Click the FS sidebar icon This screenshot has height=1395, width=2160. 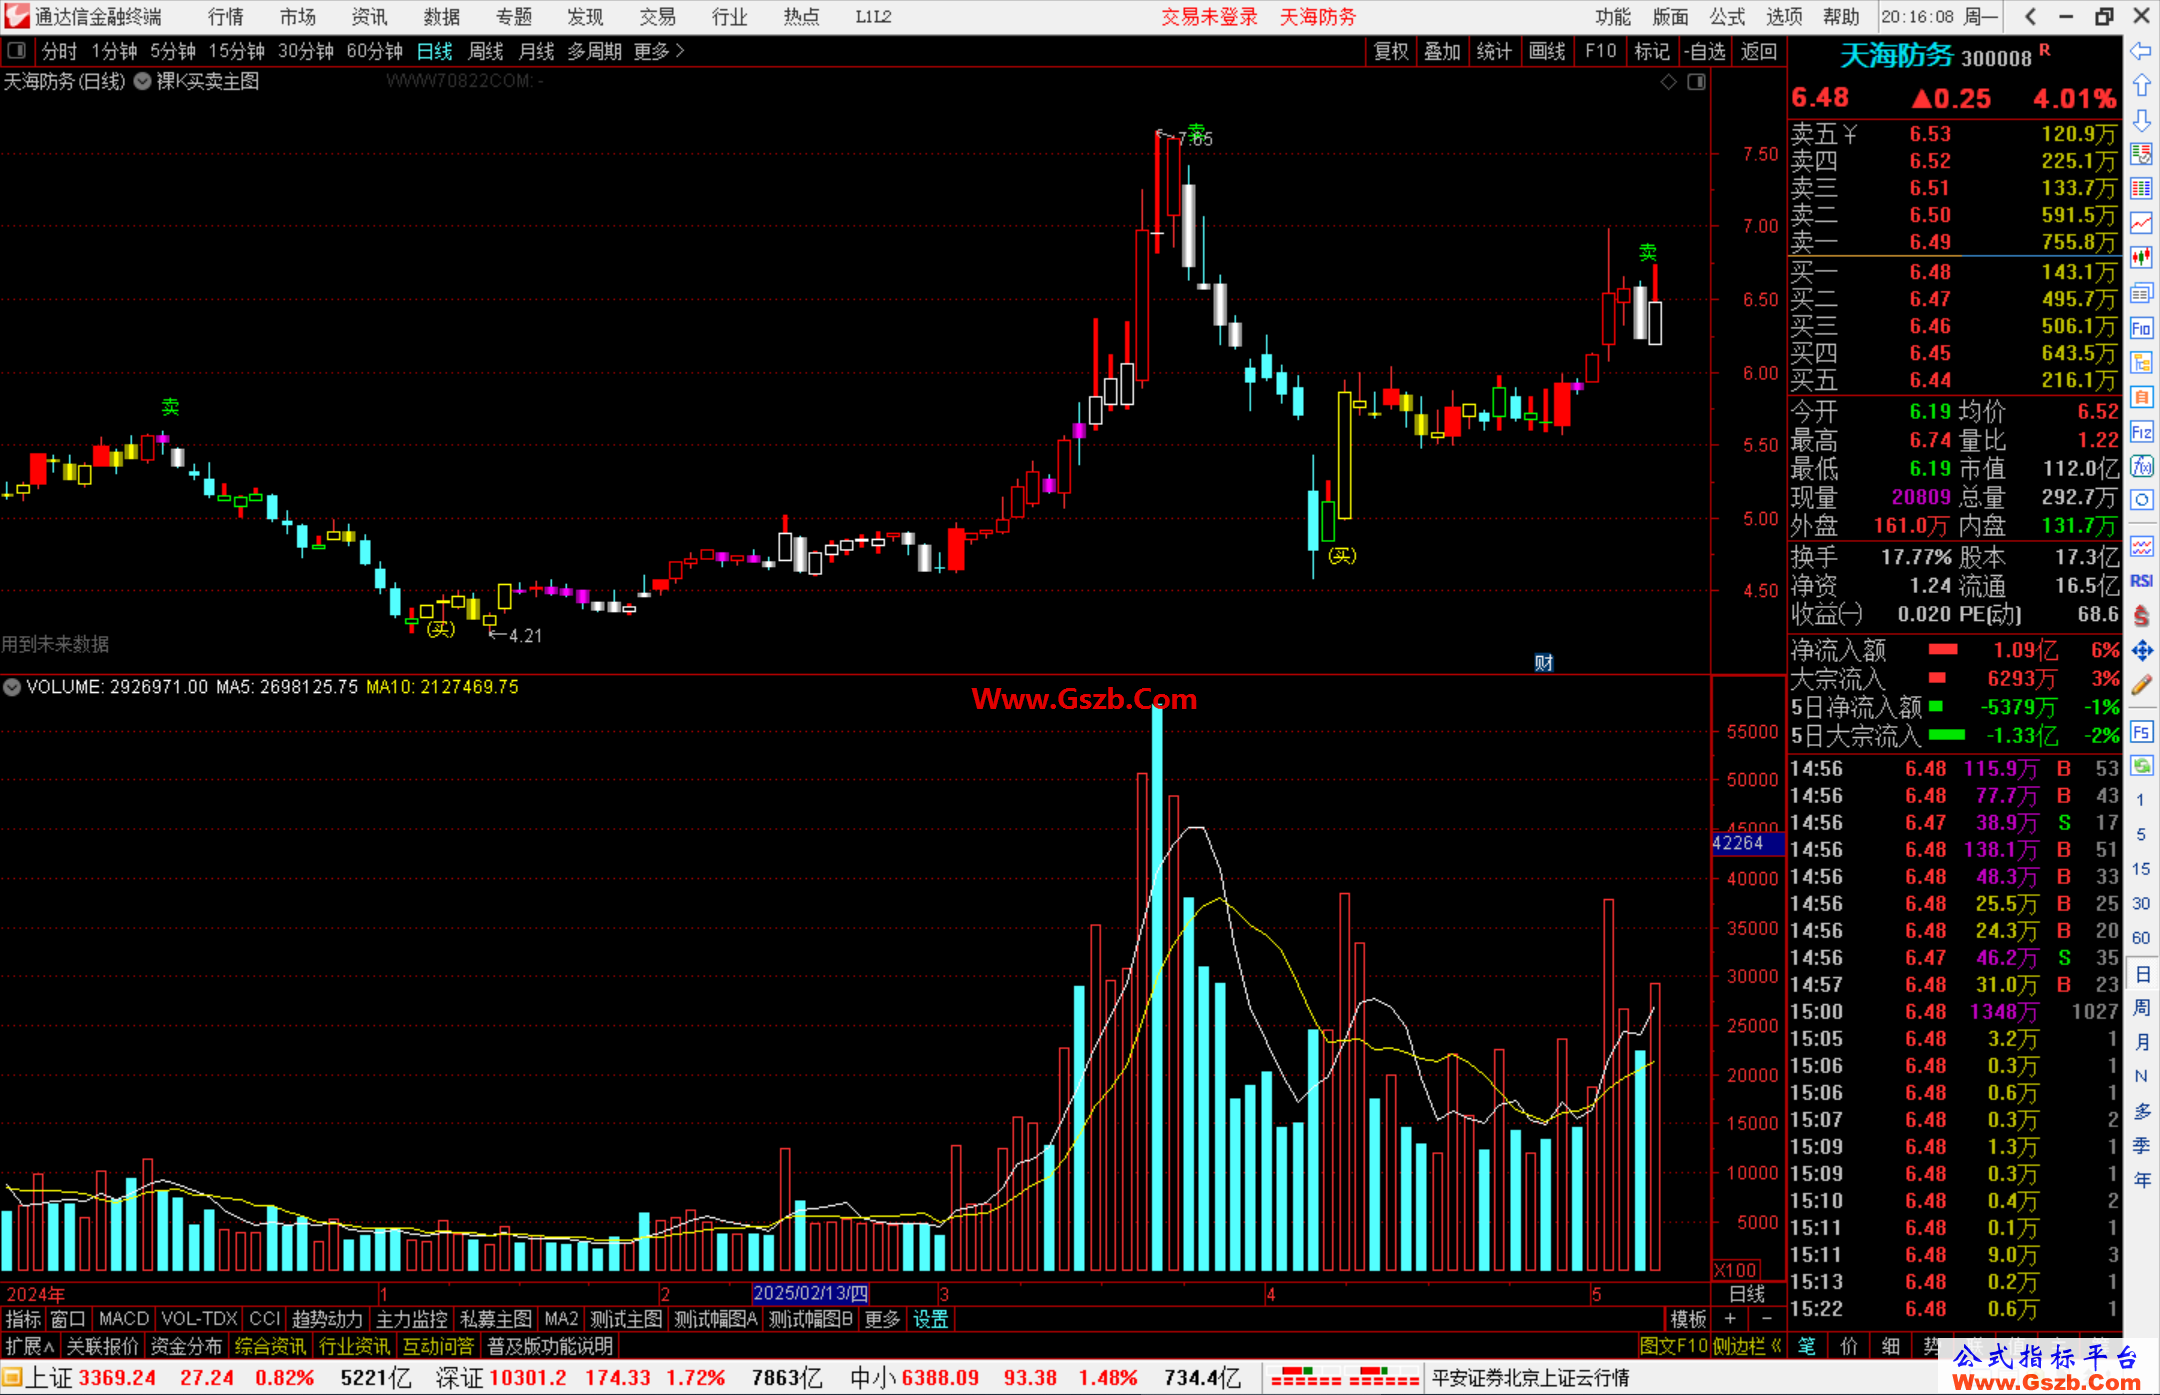2141,732
